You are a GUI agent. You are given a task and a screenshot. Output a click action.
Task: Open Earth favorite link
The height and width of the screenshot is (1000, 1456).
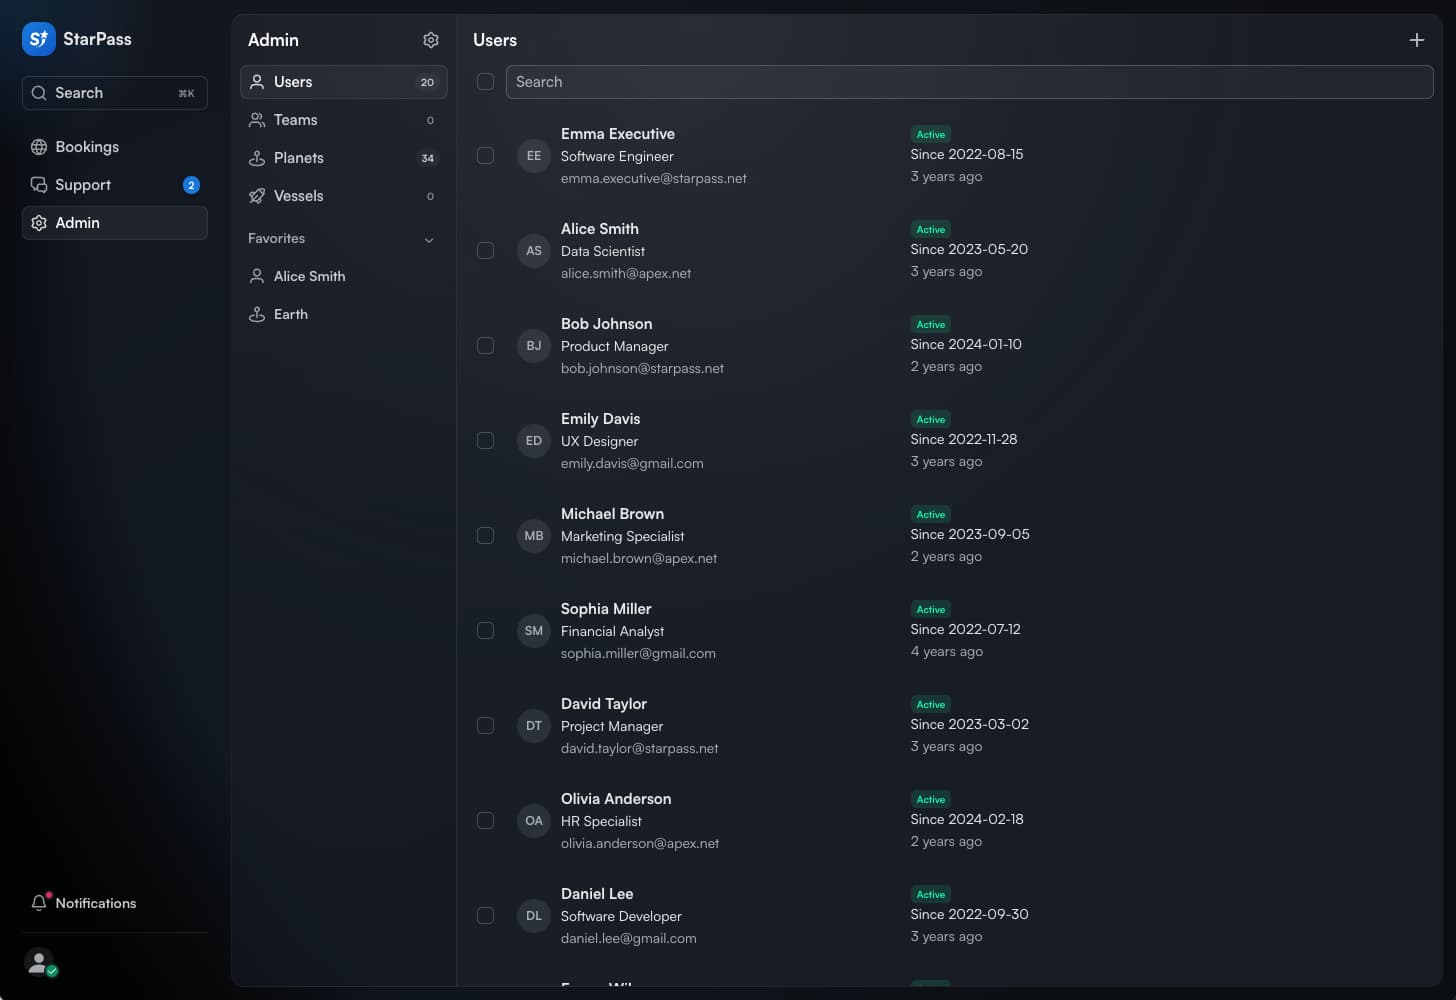pos(290,314)
